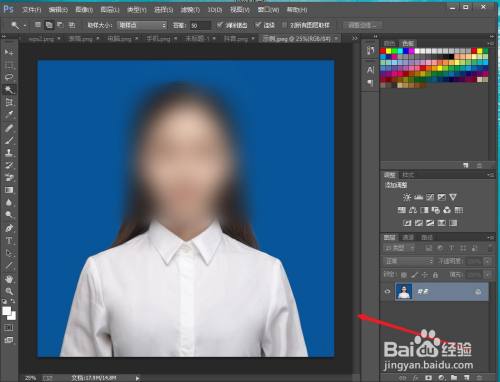Switch to the Color tab beside Swatches

point(389,43)
